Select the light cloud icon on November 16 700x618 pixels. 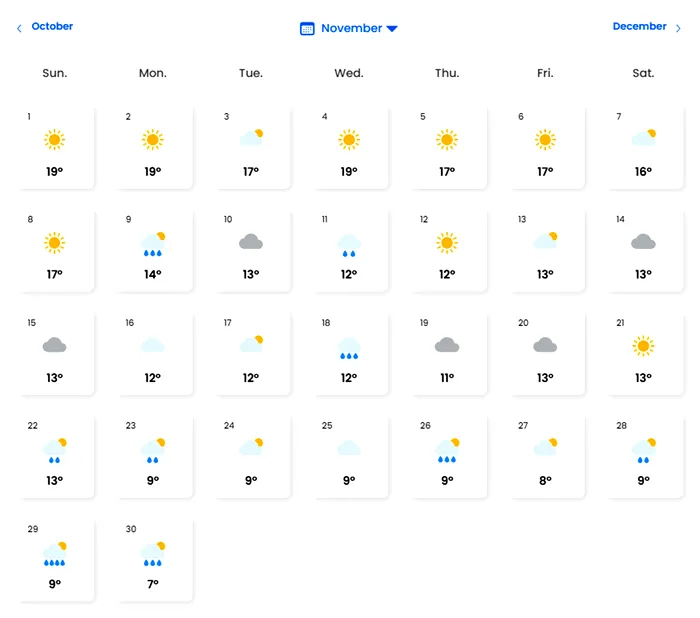[153, 345]
